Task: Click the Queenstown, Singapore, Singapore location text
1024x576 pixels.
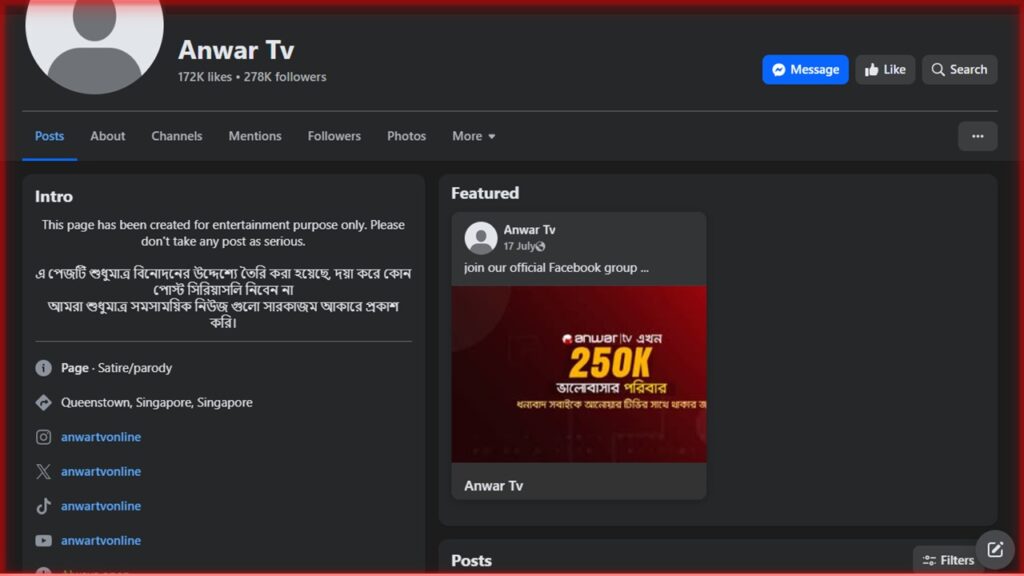Action: pos(157,403)
